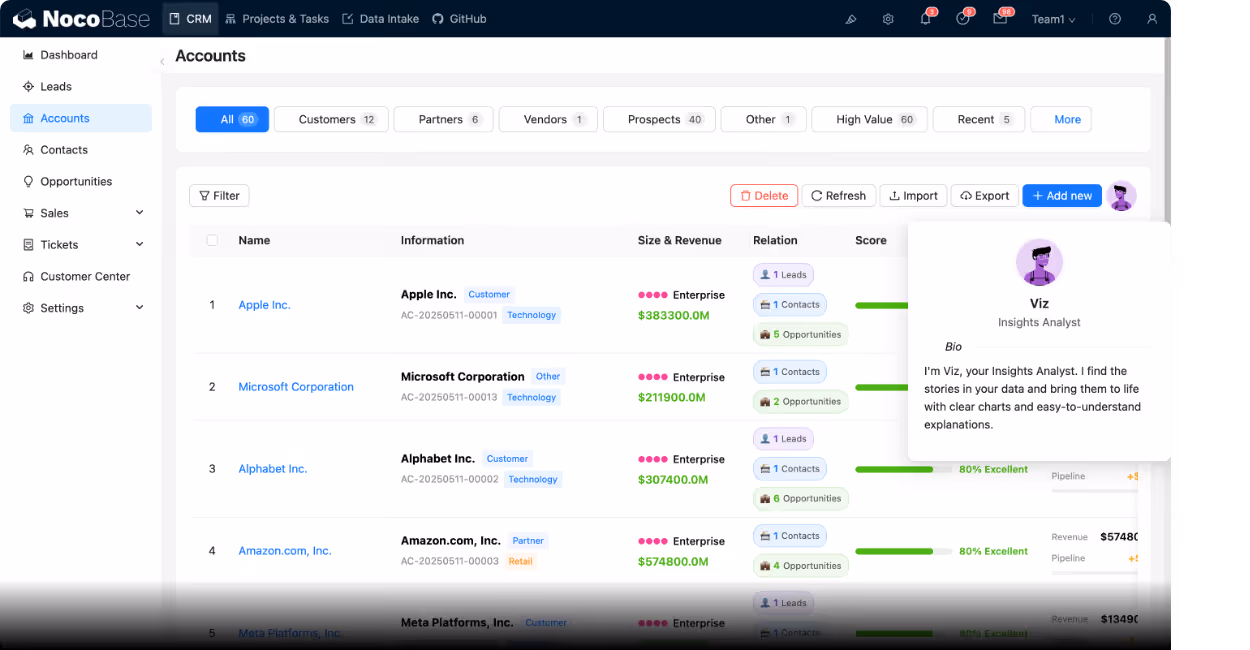Screen dimensions: 1250x650
Task: Open the mail envelope icon
Action: pyautogui.click(x=1000, y=19)
